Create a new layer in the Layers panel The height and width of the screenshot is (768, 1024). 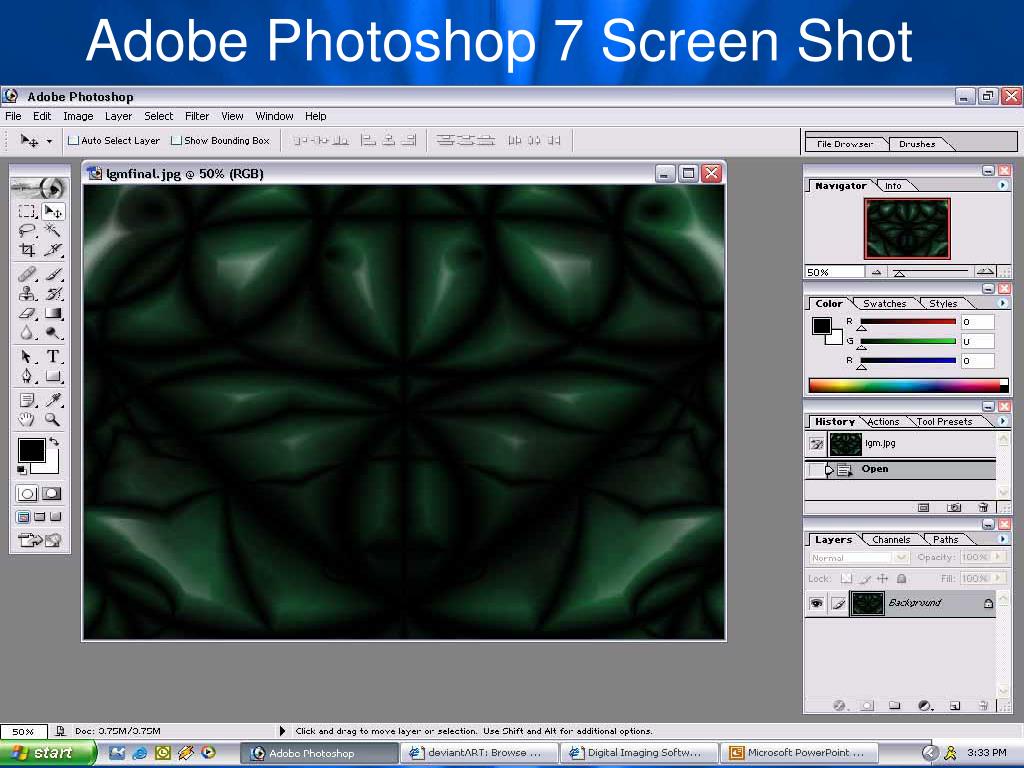click(x=955, y=705)
